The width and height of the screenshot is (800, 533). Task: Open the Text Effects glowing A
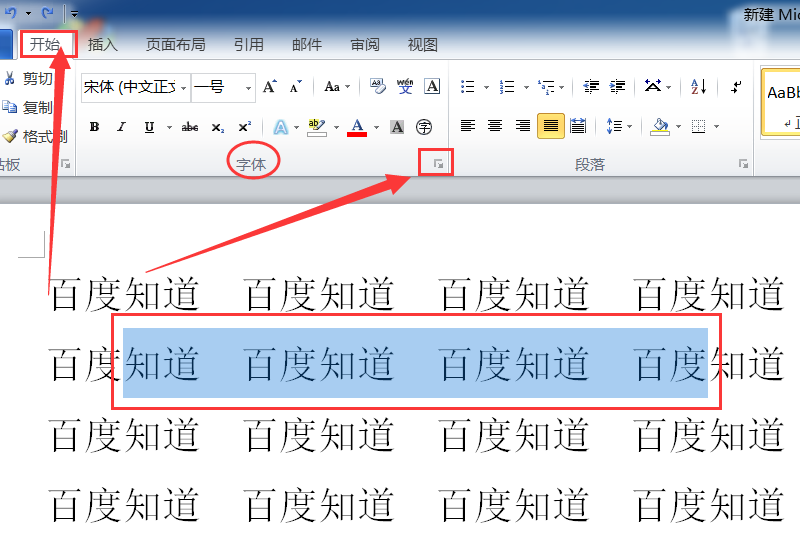coord(281,126)
